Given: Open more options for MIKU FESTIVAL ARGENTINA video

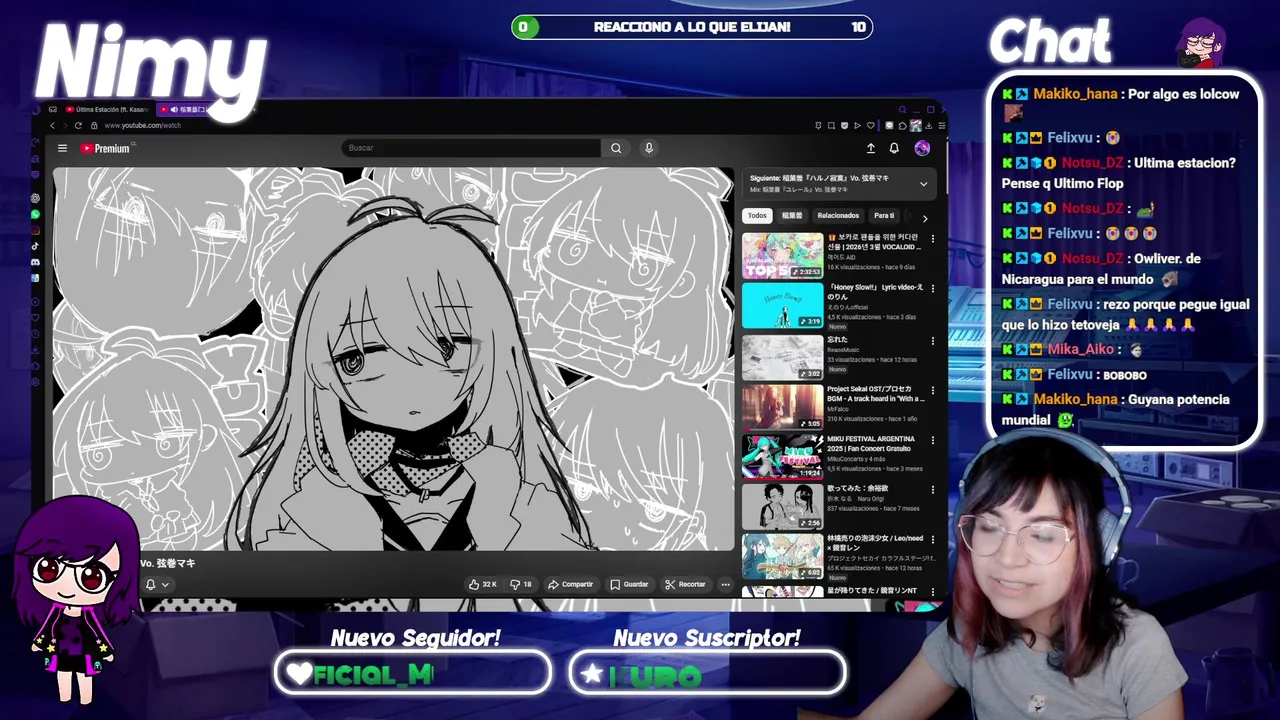Looking at the screenshot, I should click(933, 439).
